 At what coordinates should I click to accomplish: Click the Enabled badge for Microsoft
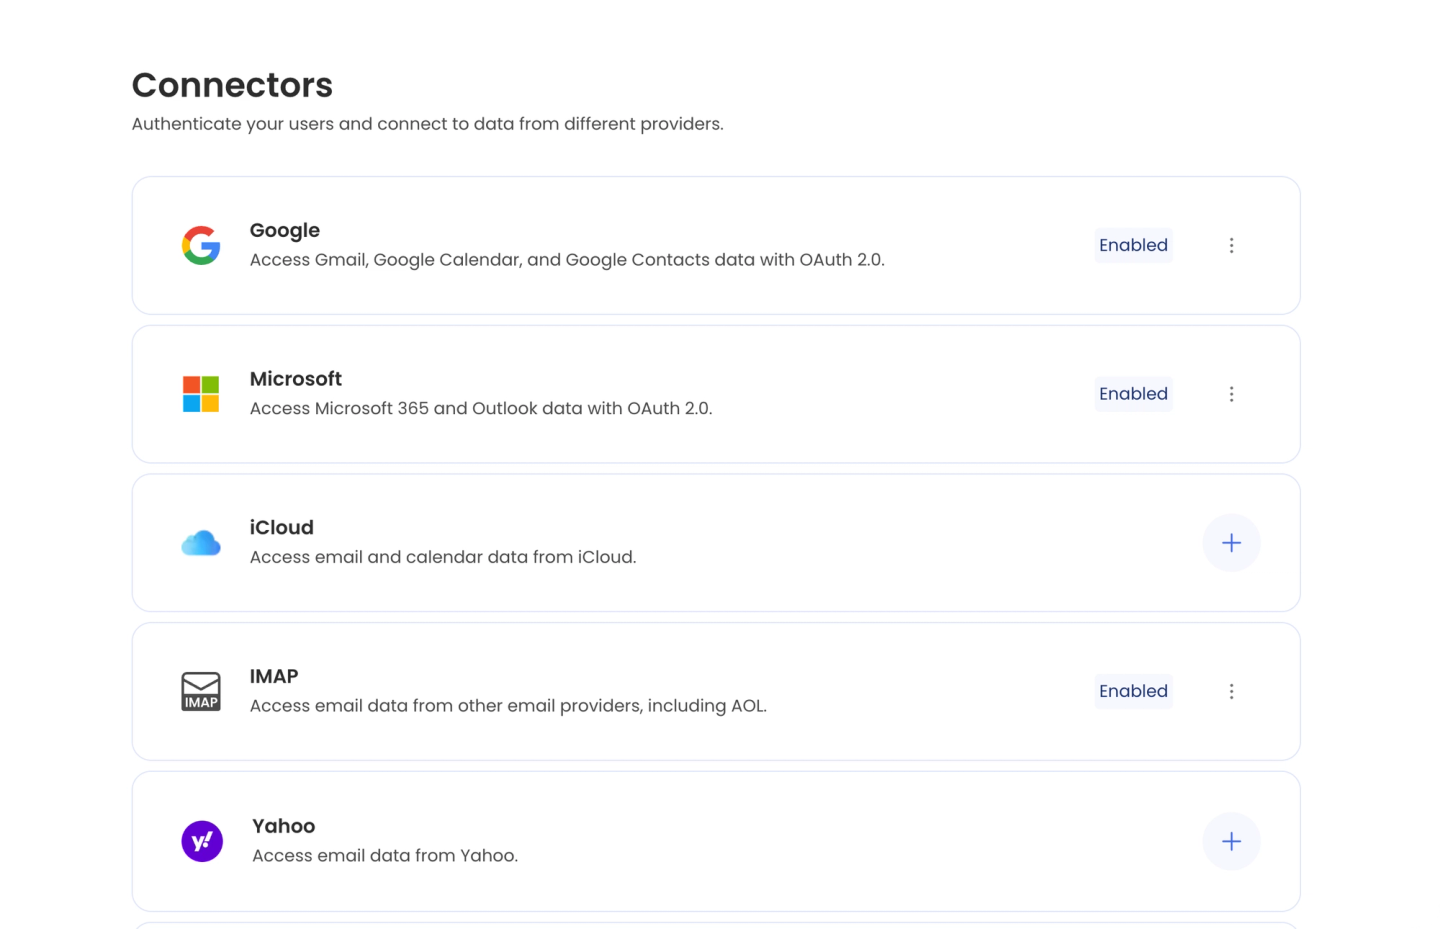1133,394
